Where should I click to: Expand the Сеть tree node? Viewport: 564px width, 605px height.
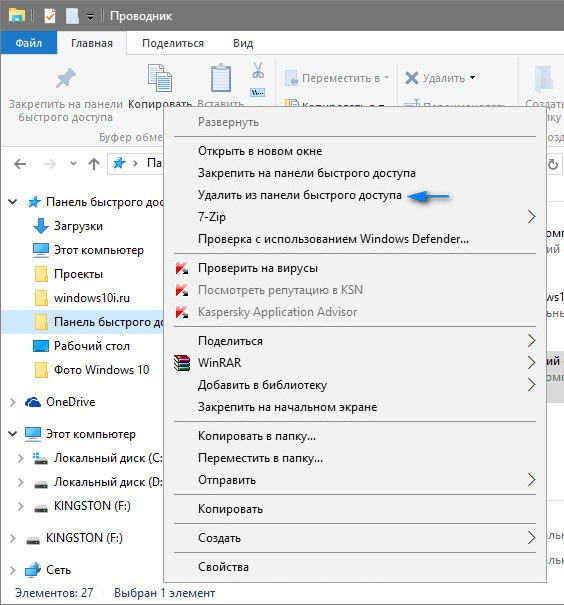[13, 570]
